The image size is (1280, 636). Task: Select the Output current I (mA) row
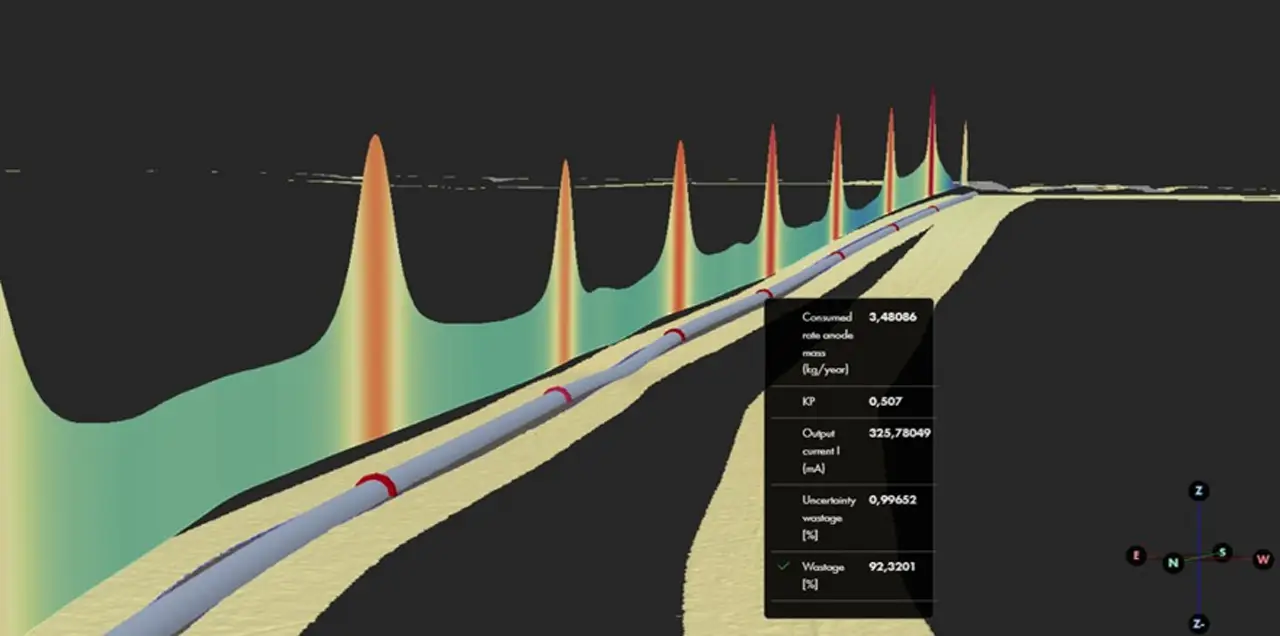(x=850, y=450)
